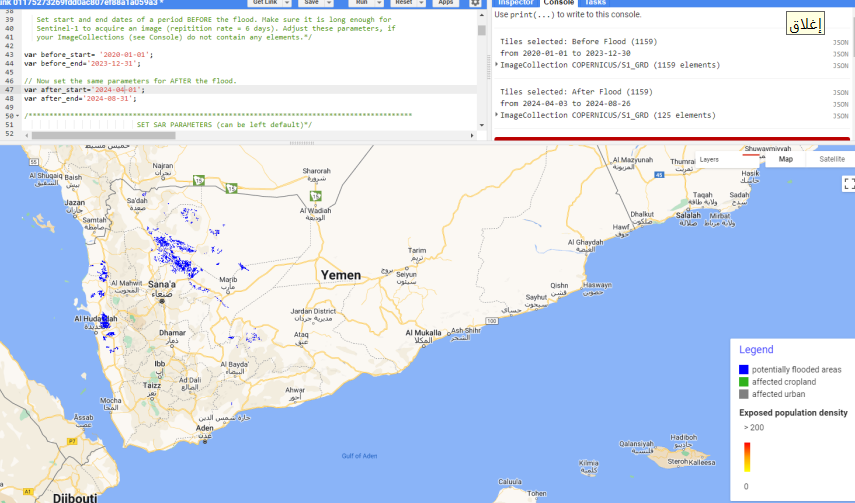Click the Apps button in the toolbar

pyautogui.click(x=445, y=3)
